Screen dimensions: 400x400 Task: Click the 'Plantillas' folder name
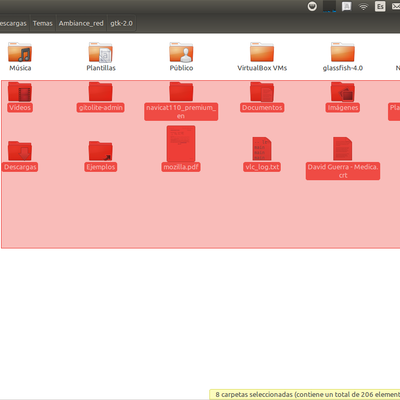pos(101,68)
